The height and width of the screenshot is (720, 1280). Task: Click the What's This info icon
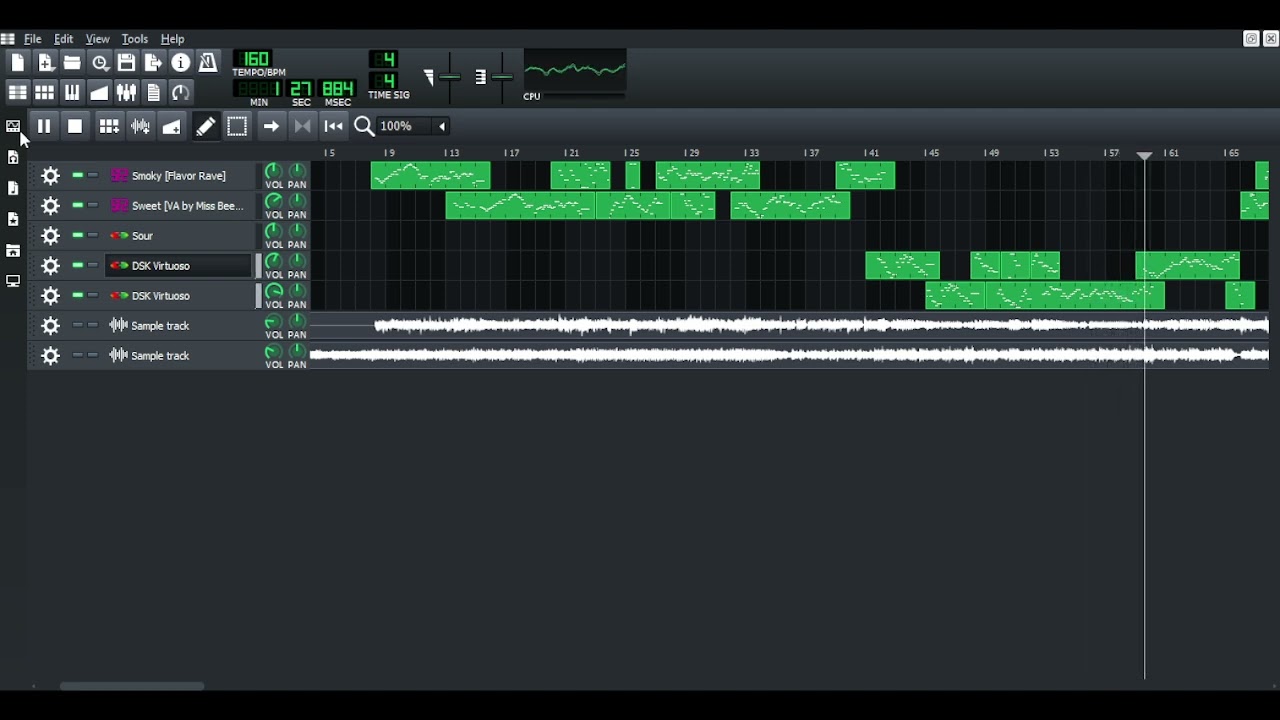181,63
